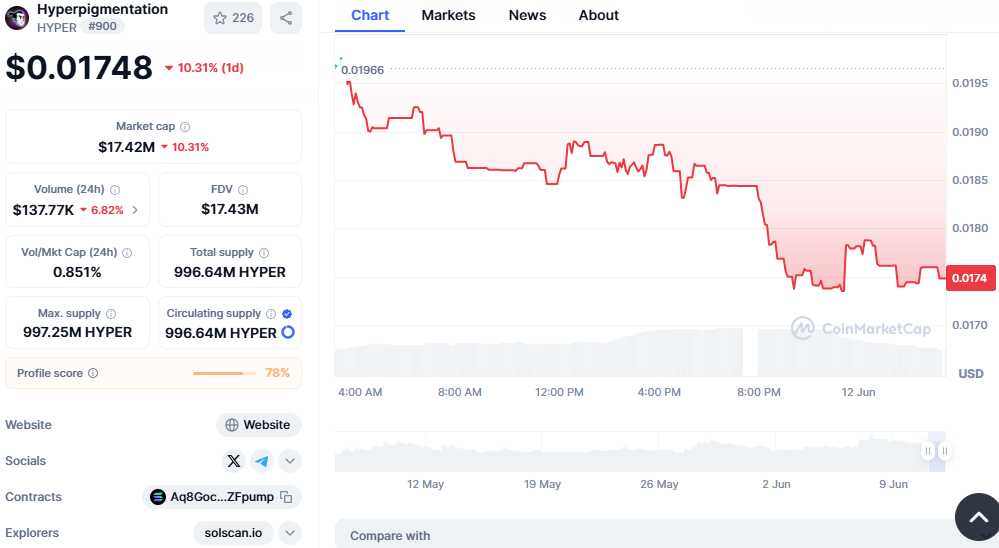Click the Aq8Goc...ZFpump contract address
Viewport: 999px width, 548px height.
pos(221,497)
